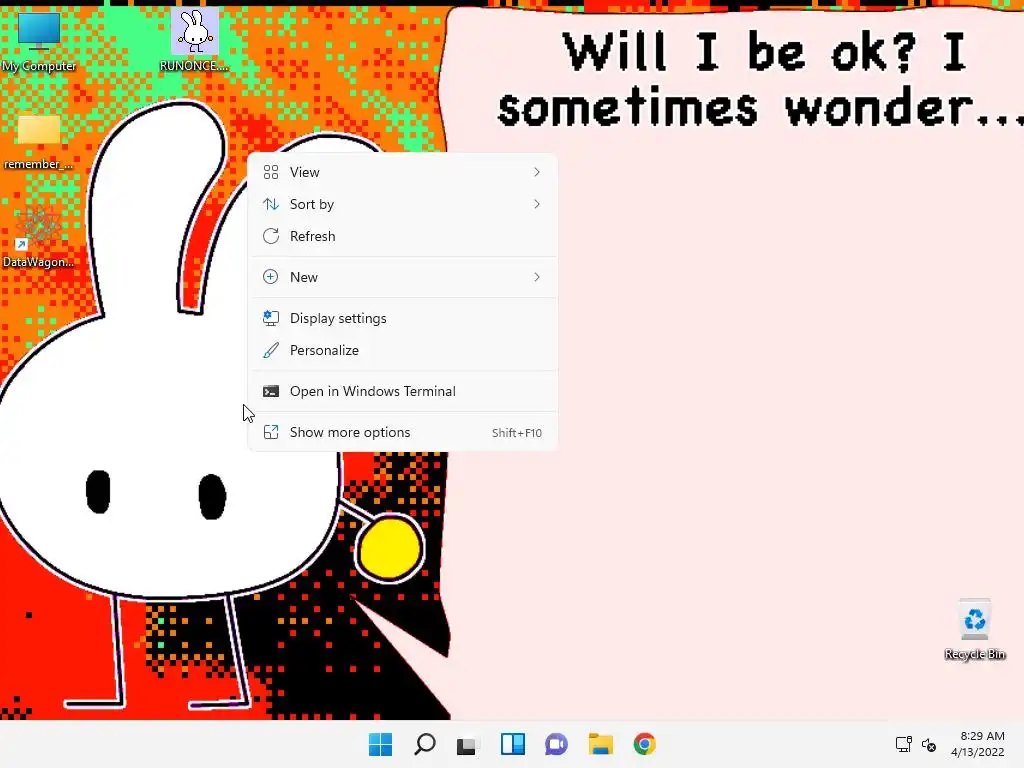
Task: Open the clock showing 8:29 AM
Action: pyautogui.click(x=978, y=744)
